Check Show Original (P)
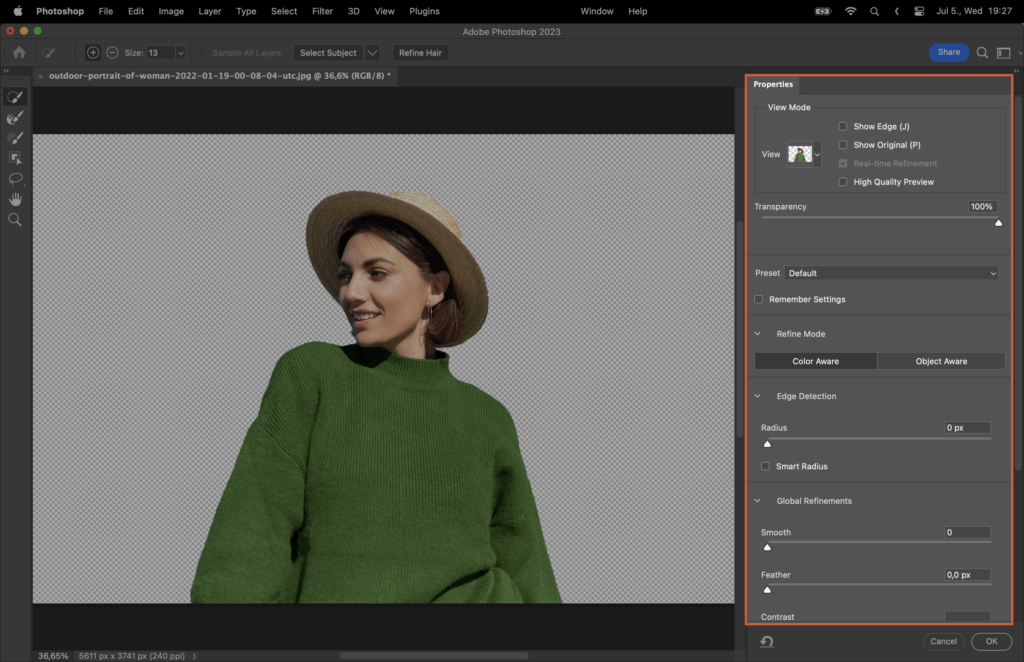Screen dimensions: 1024x662 [843, 144]
